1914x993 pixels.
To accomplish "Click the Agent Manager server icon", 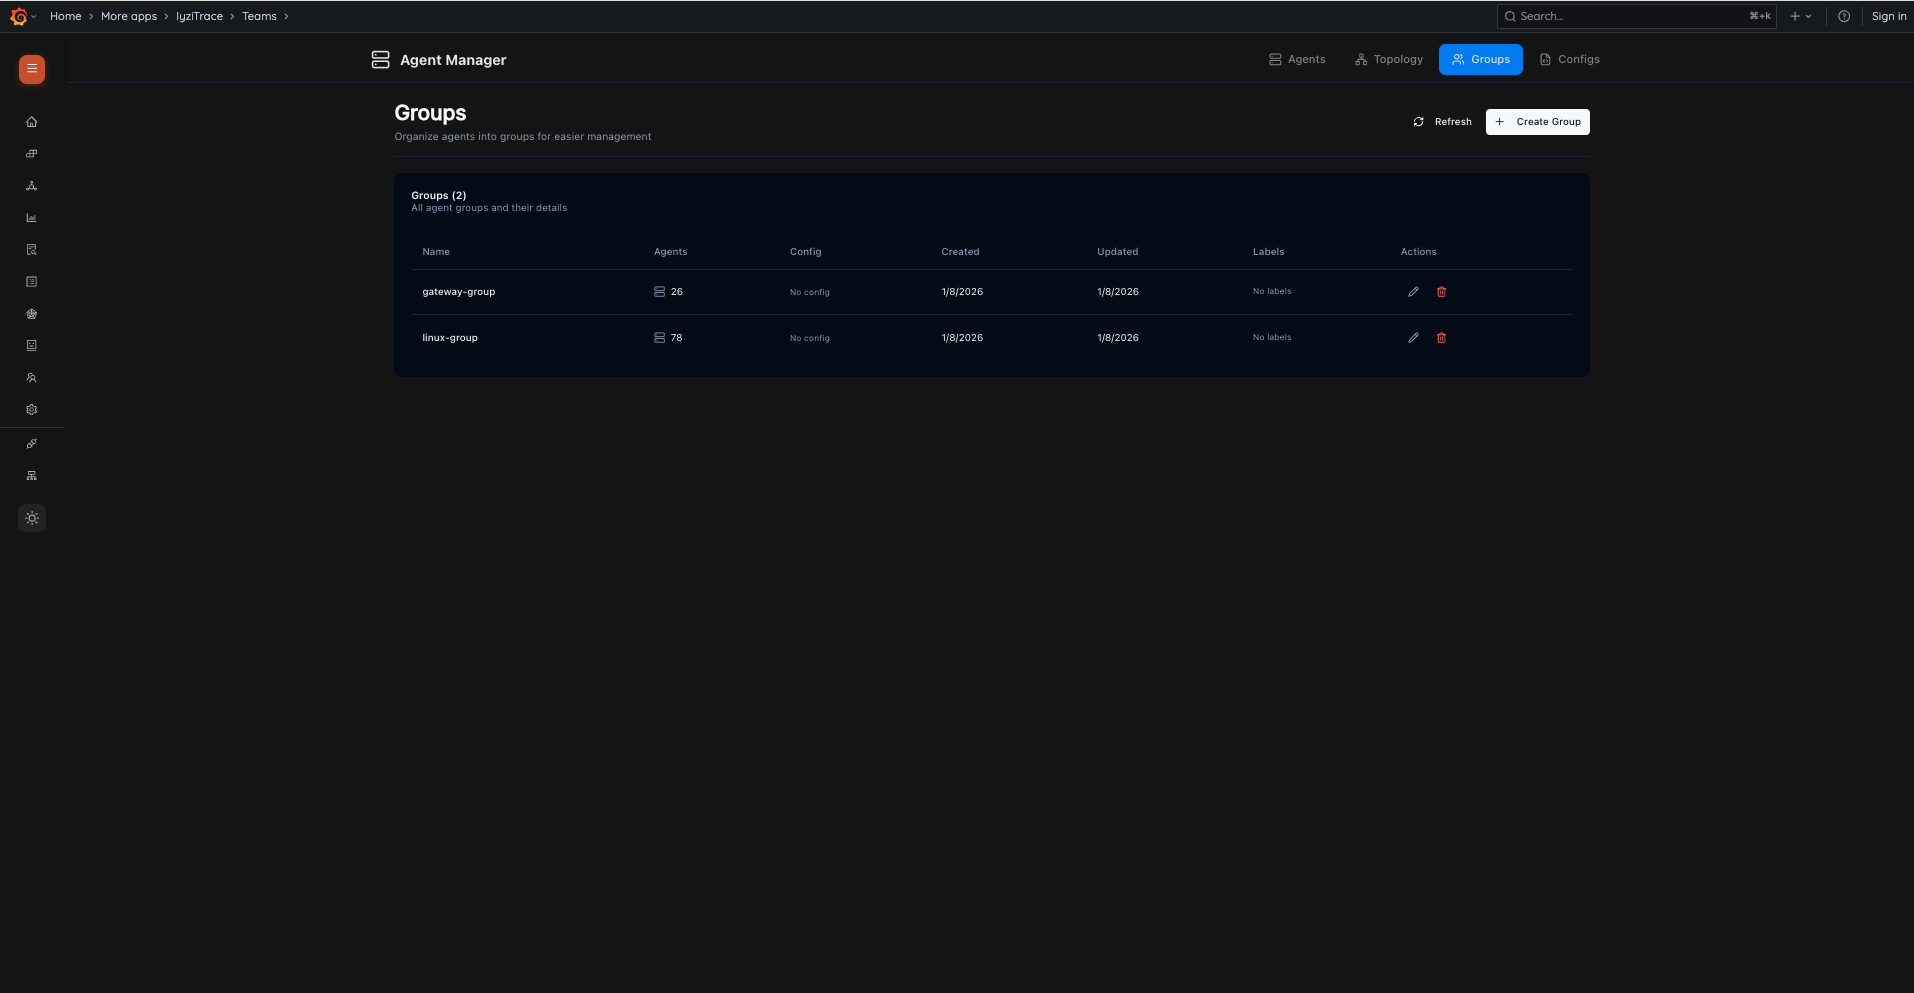I will pyautogui.click(x=380, y=60).
